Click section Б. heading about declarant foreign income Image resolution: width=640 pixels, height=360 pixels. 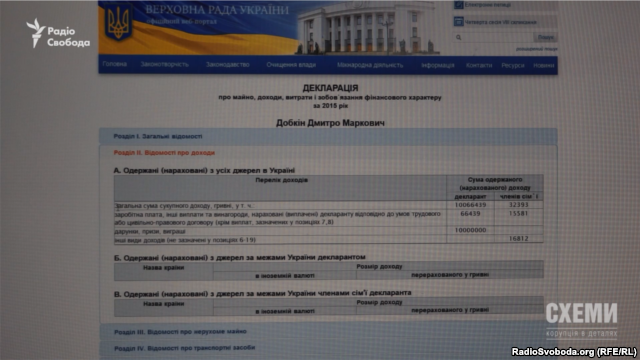point(240,258)
